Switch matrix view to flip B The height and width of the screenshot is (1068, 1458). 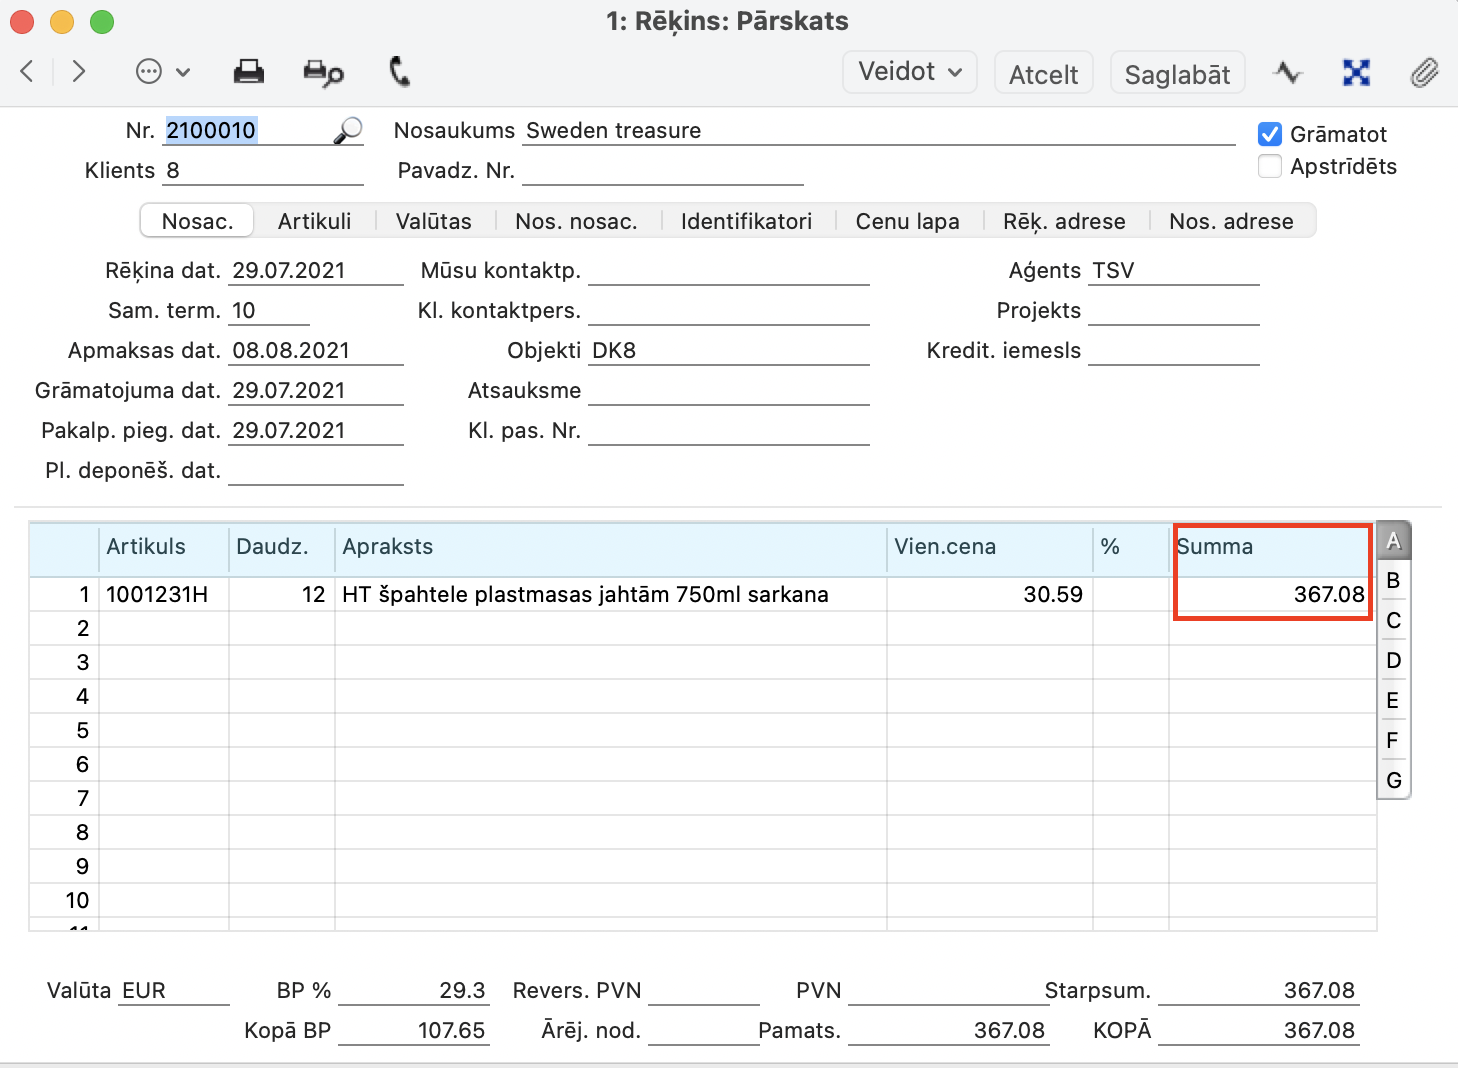coord(1393,581)
